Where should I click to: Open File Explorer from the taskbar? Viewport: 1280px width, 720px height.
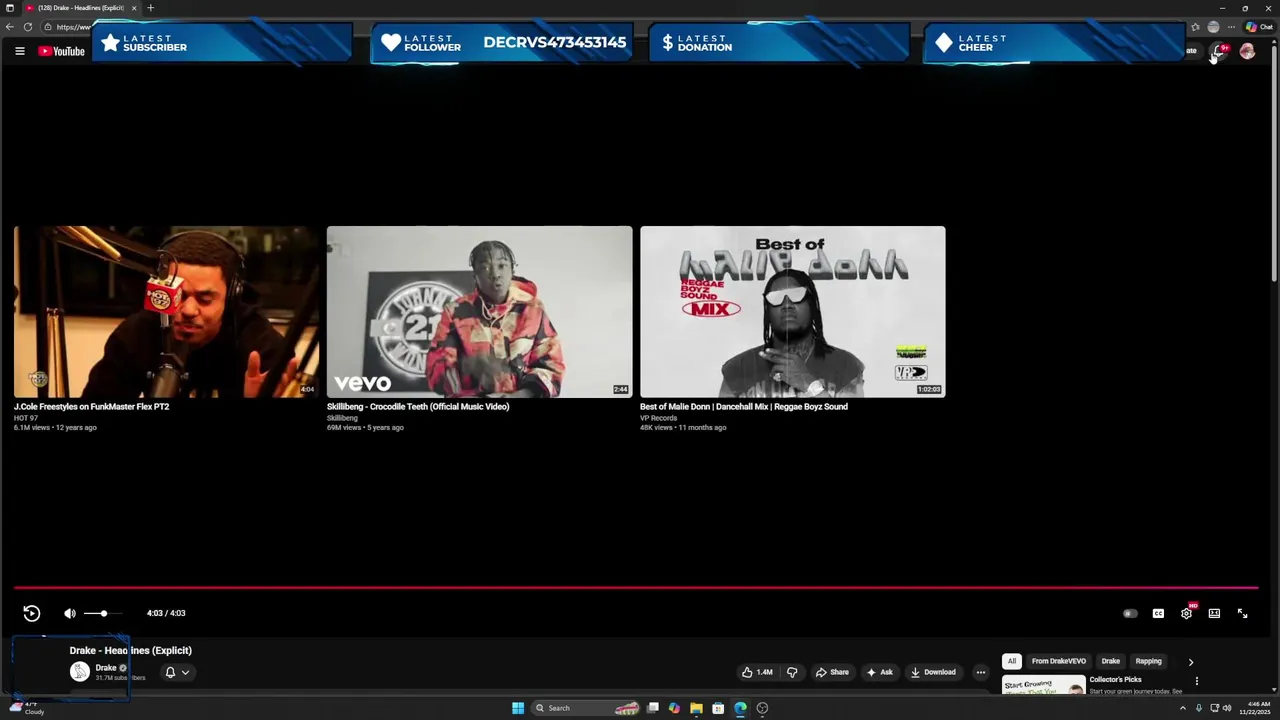pos(696,708)
